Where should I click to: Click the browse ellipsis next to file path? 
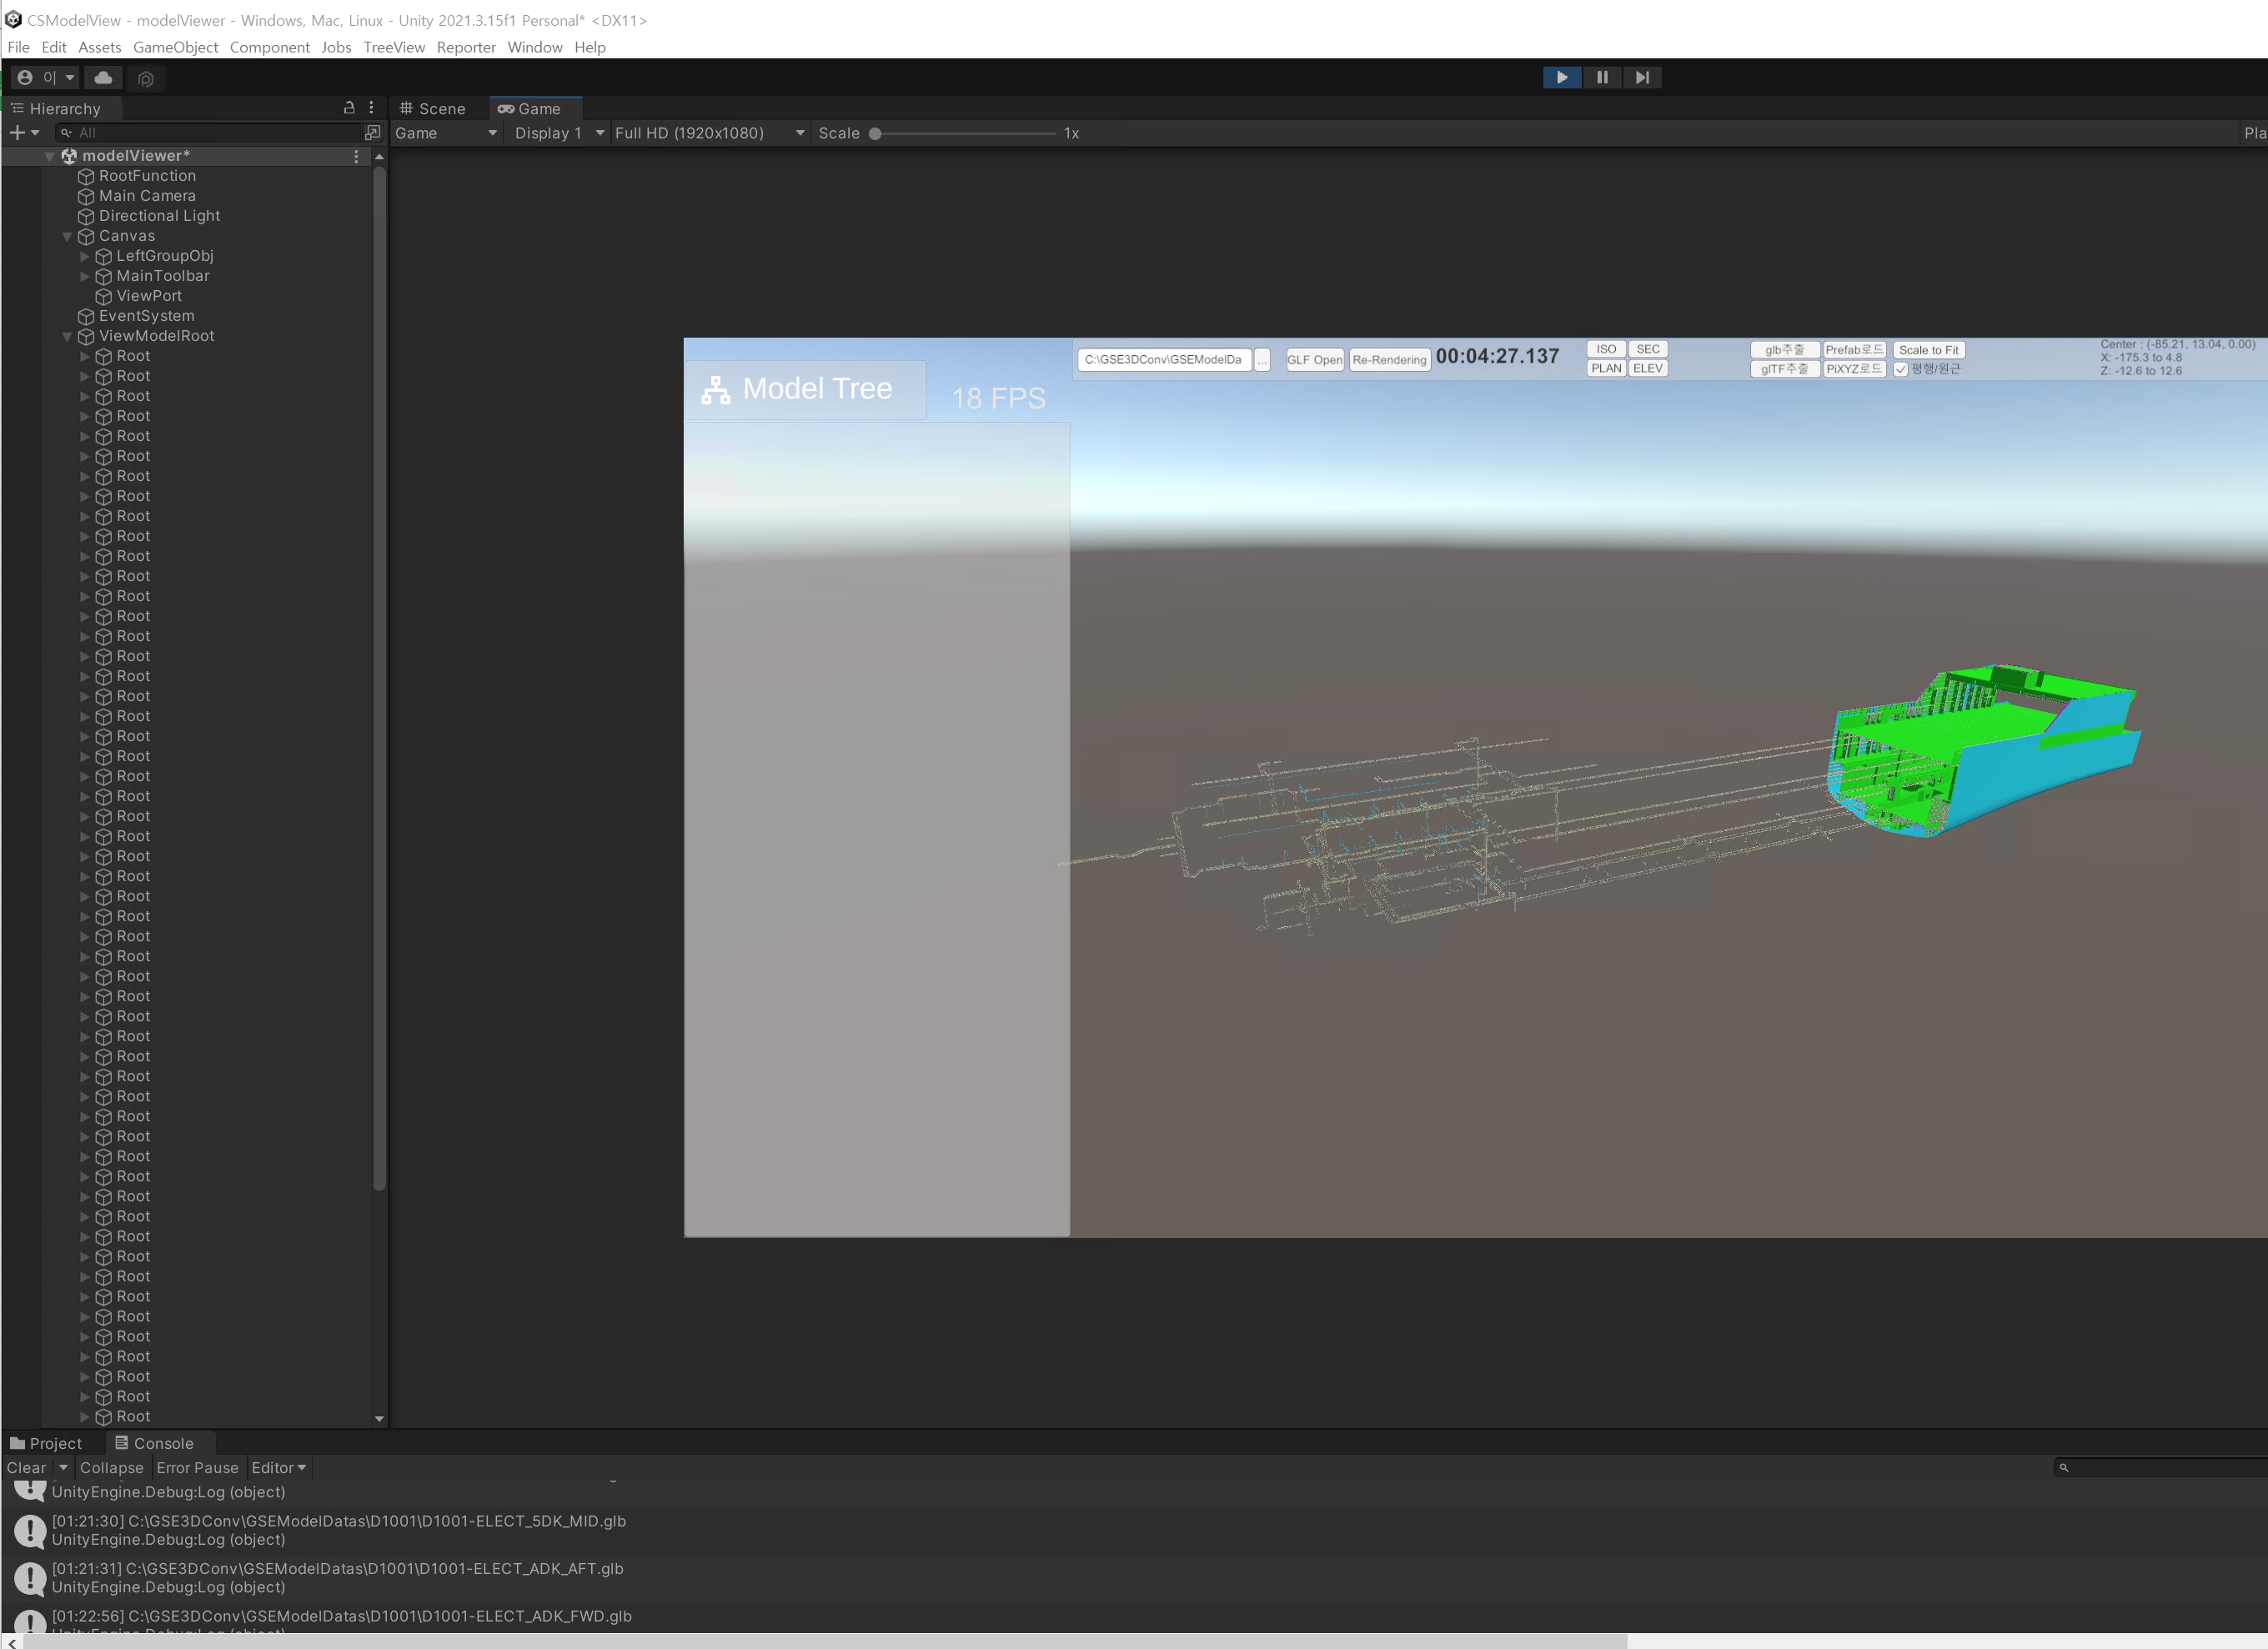(1263, 360)
